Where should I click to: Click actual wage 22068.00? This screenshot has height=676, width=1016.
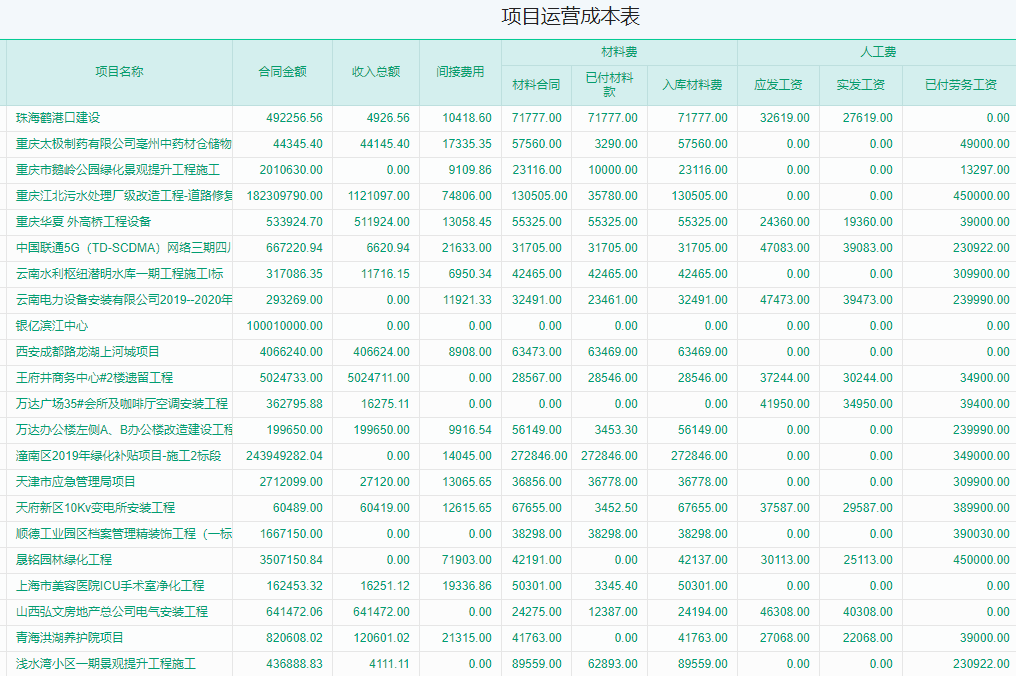[868, 638]
